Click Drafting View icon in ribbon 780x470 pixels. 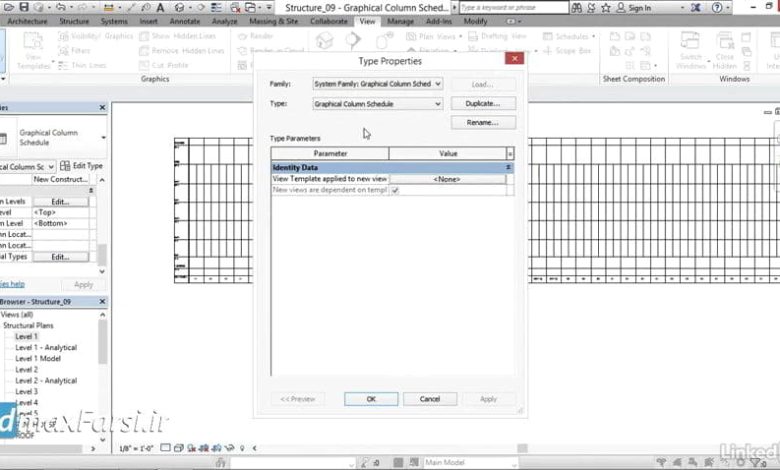point(473,36)
